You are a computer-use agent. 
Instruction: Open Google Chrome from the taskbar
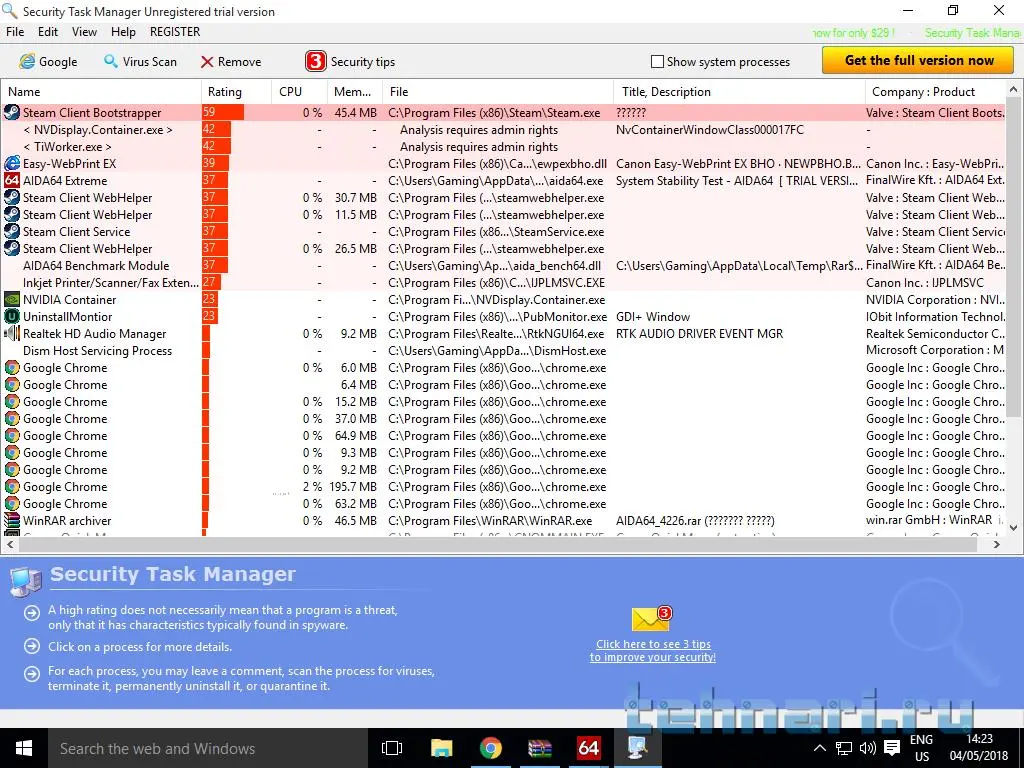tap(490, 748)
